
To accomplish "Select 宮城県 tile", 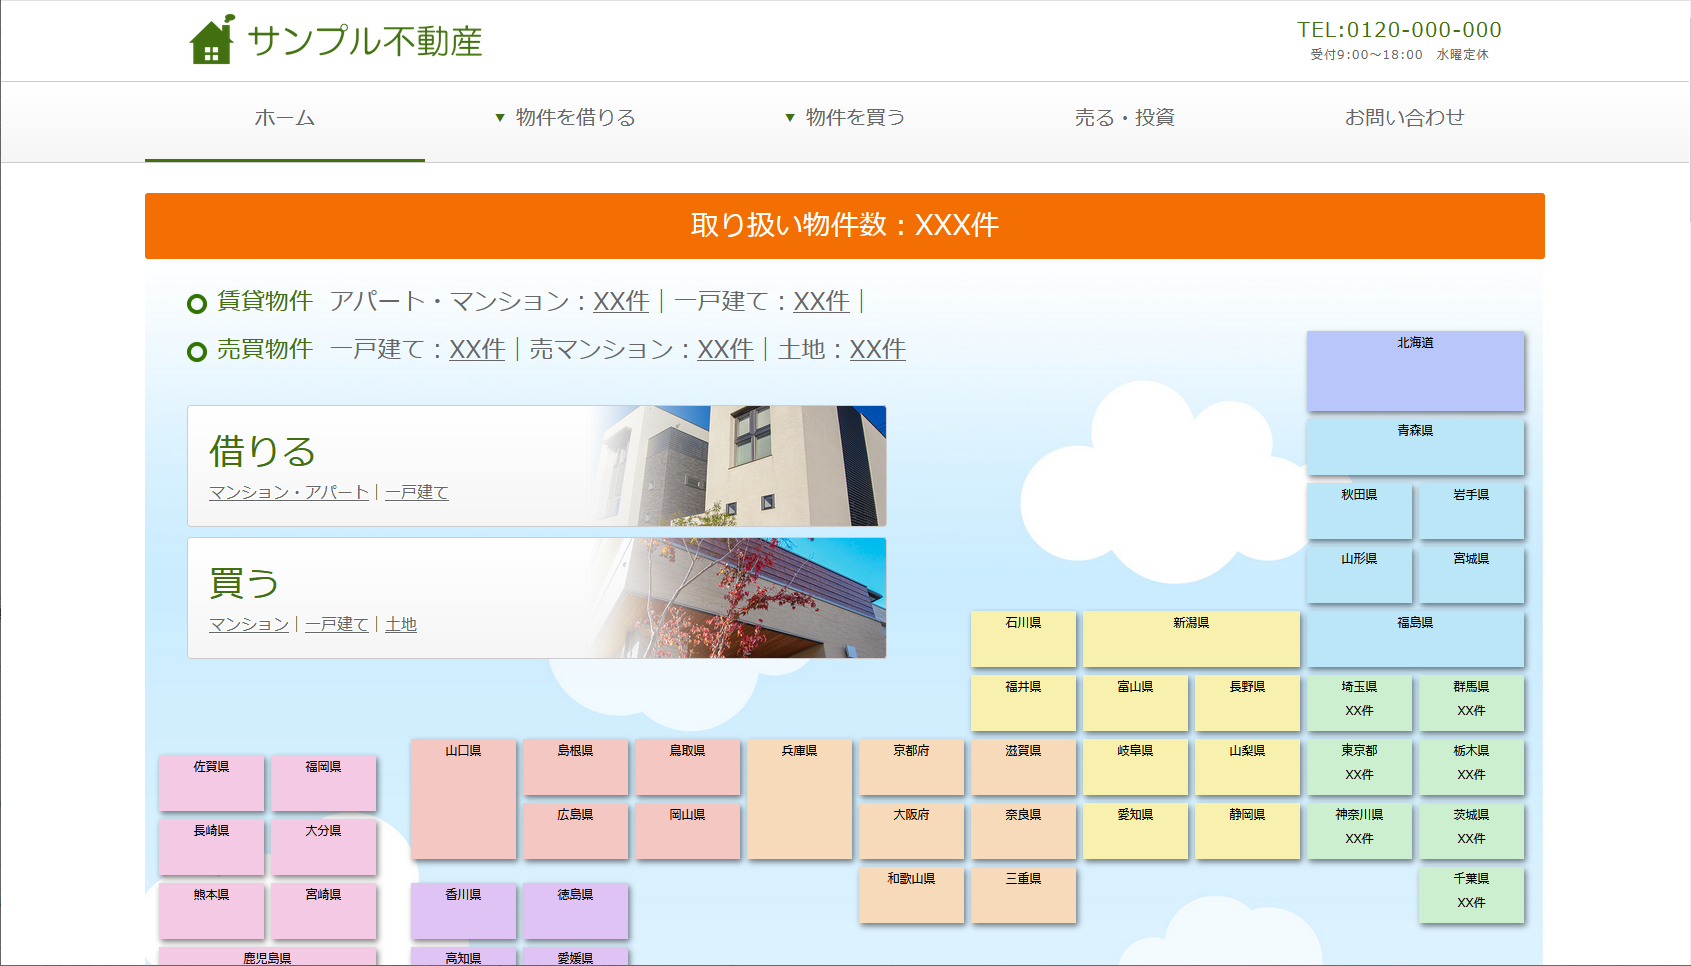I will click(x=1471, y=575).
